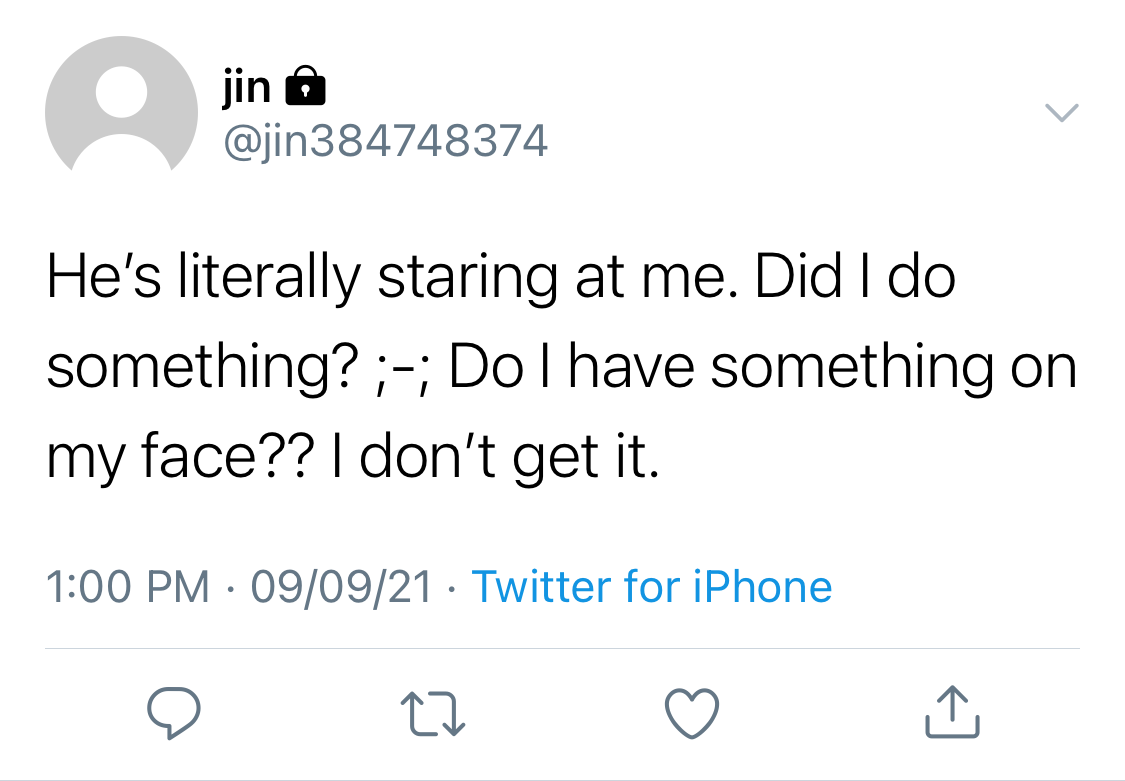Click the 09/09/21 date

point(341,587)
